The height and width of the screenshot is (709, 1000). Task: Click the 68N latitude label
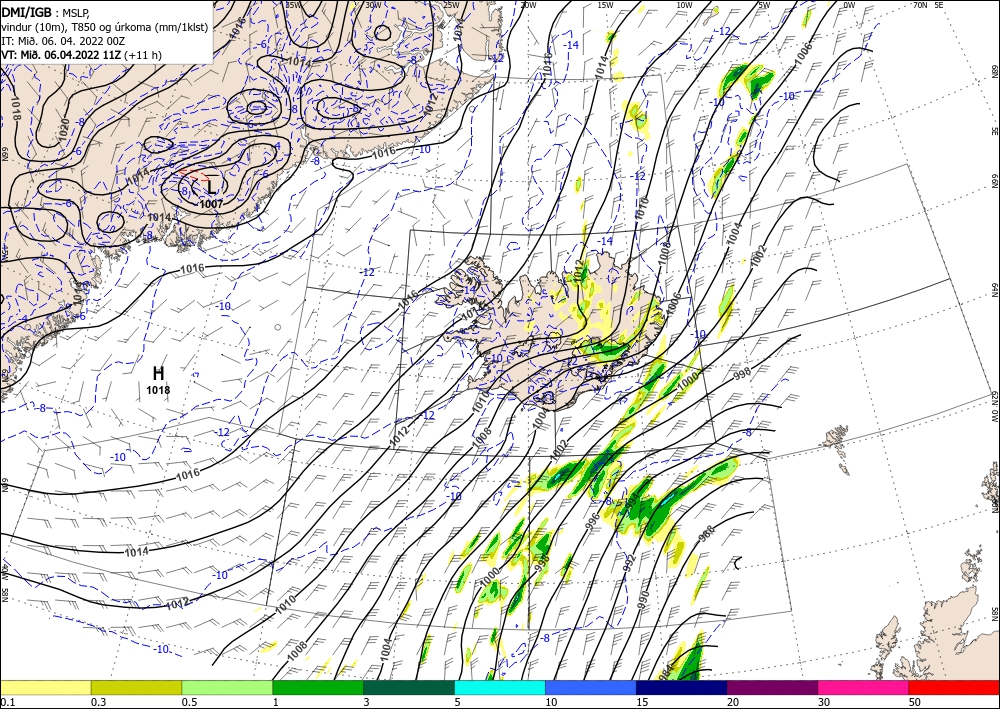click(x=995, y=71)
